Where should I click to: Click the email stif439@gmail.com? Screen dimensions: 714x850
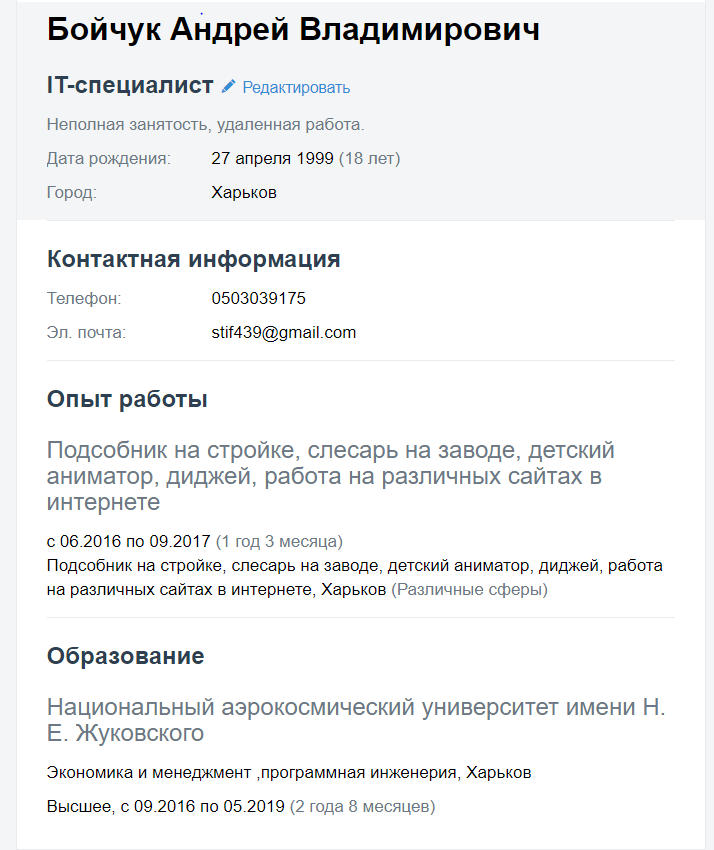click(284, 332)
